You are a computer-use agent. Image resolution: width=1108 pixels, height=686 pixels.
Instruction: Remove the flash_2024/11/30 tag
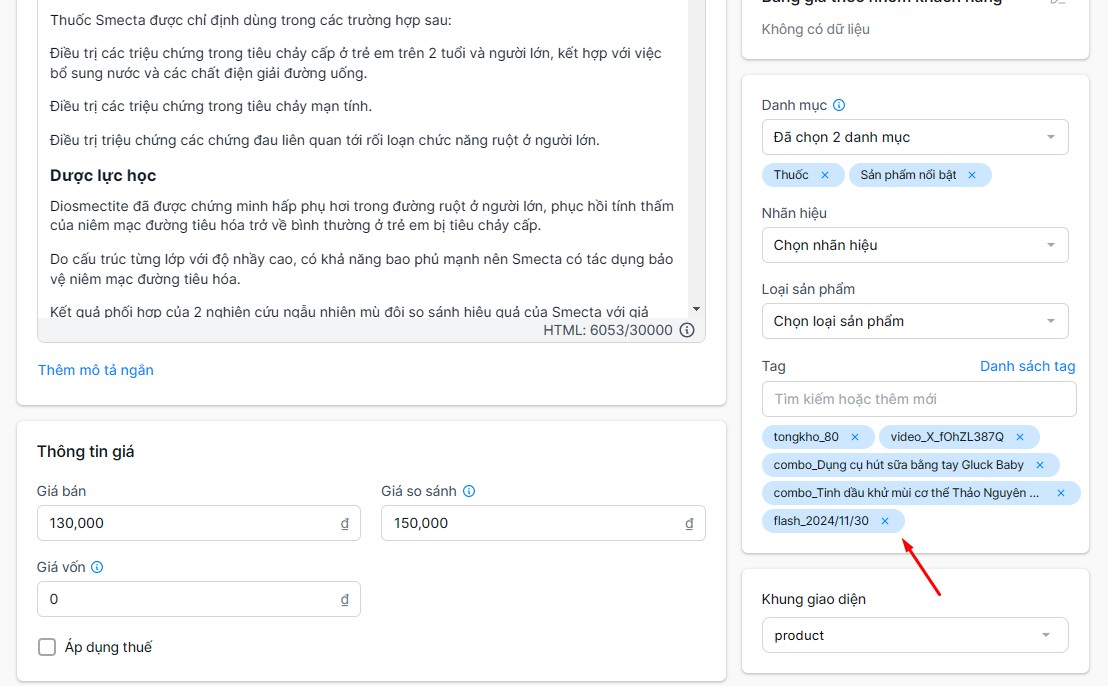pos(885,521)
